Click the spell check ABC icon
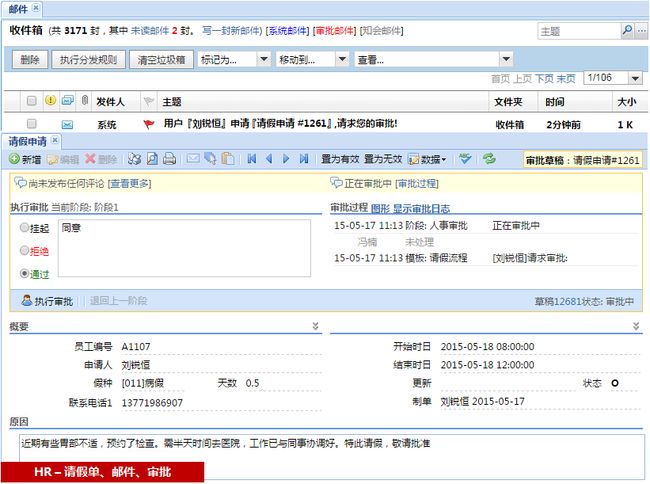 click(x=465, y=159)
